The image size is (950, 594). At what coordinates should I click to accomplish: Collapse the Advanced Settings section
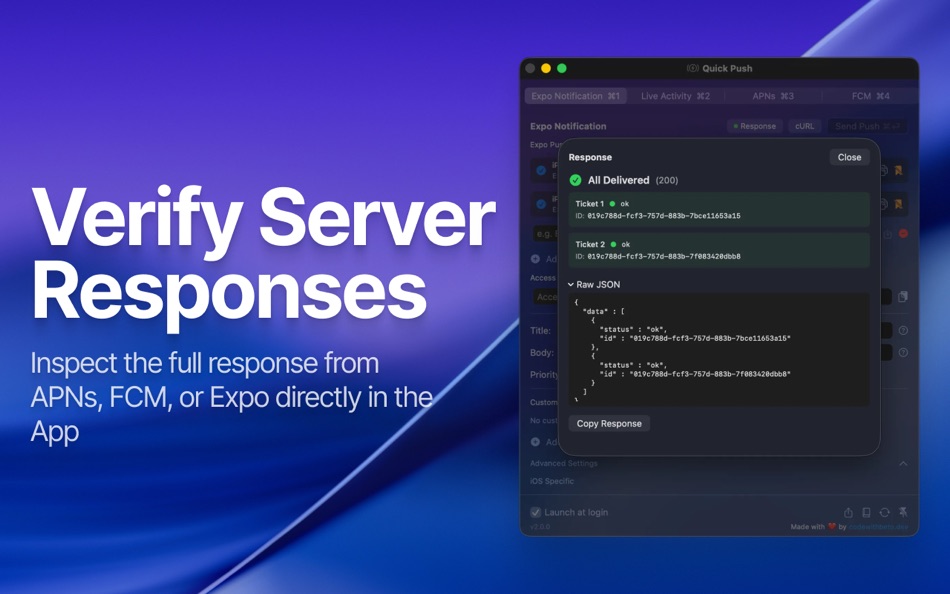(x=902, y=463)
